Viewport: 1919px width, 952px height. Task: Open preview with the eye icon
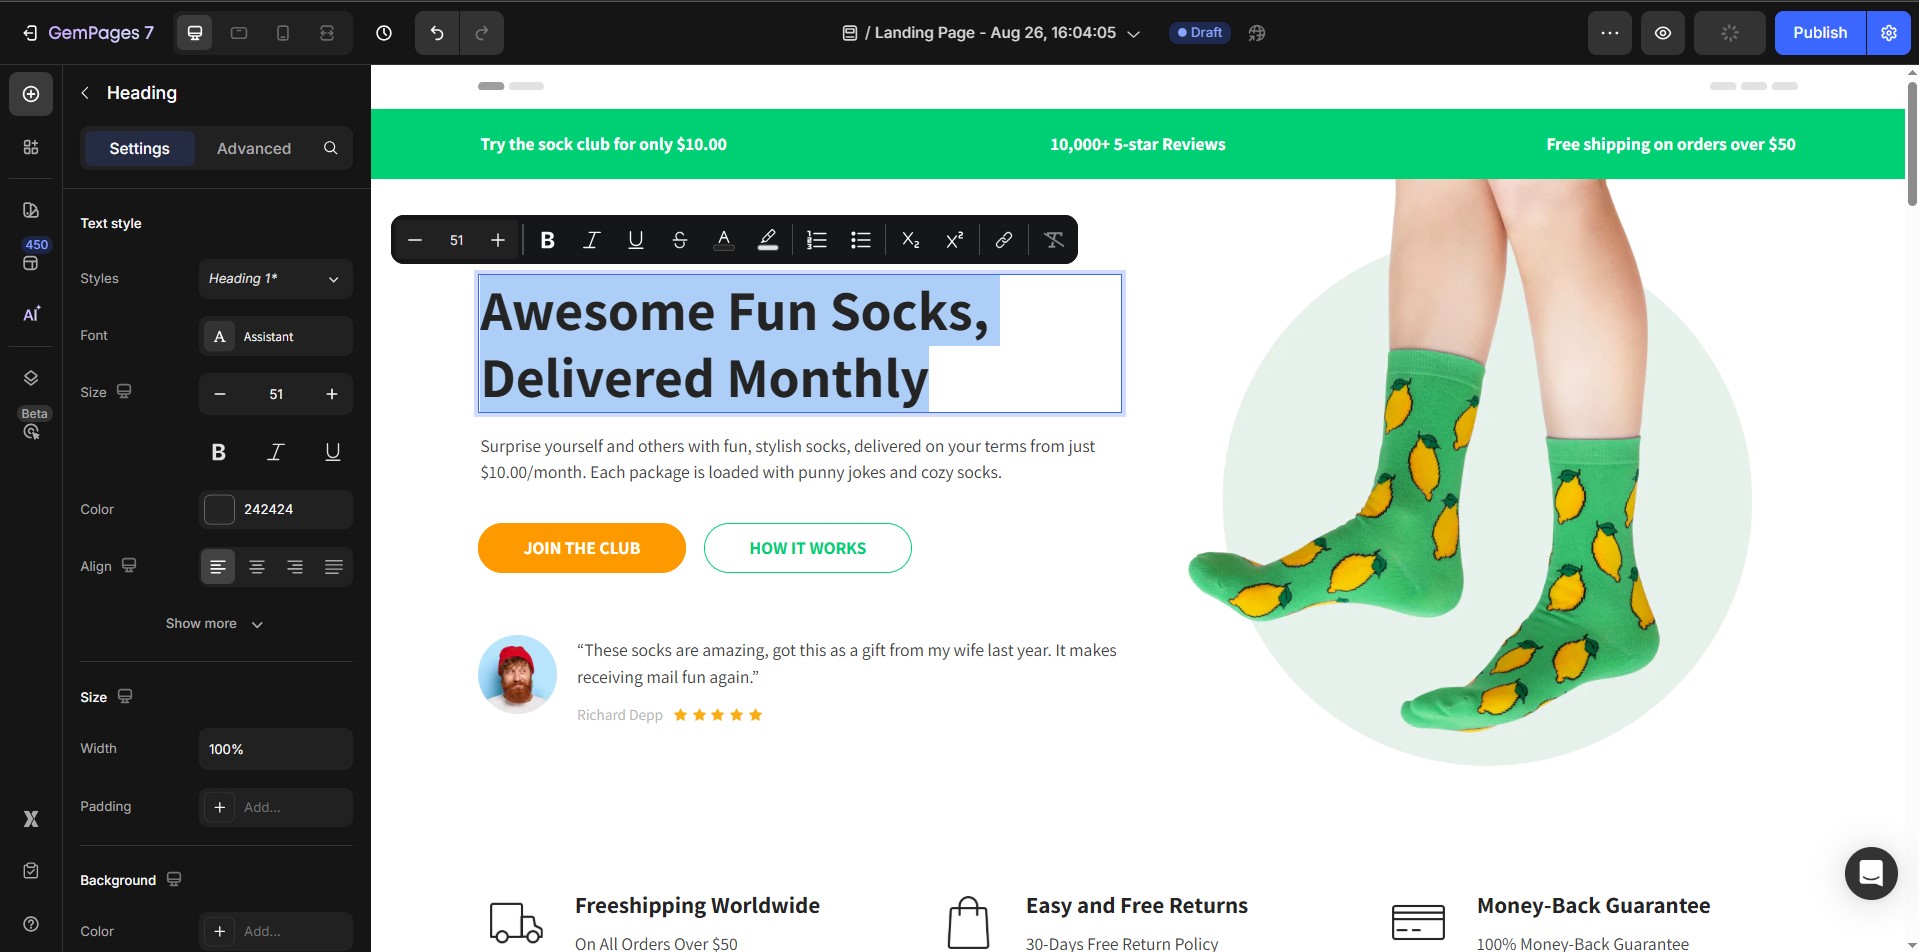tap(1663, 32)
